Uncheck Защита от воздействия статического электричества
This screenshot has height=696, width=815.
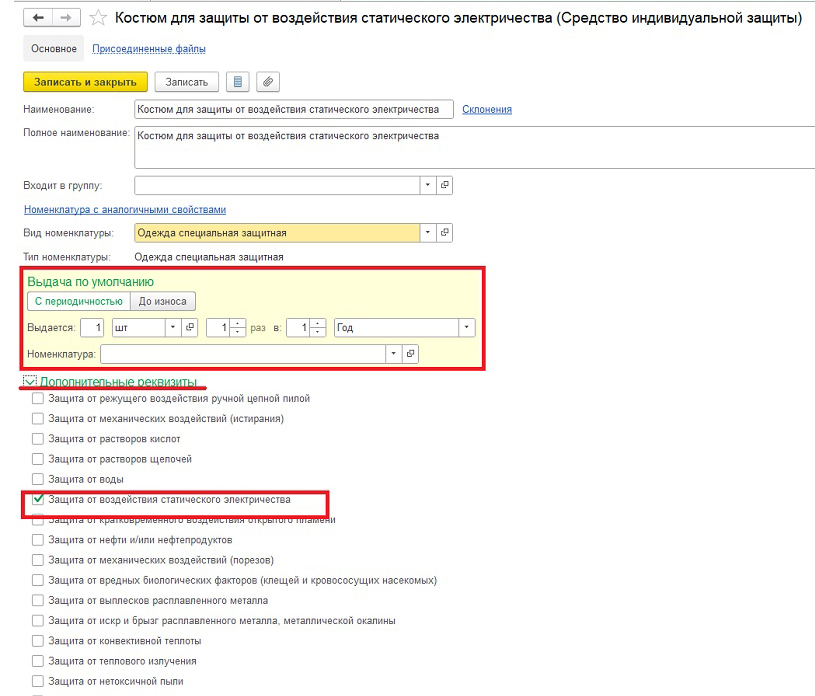point(38,499)
